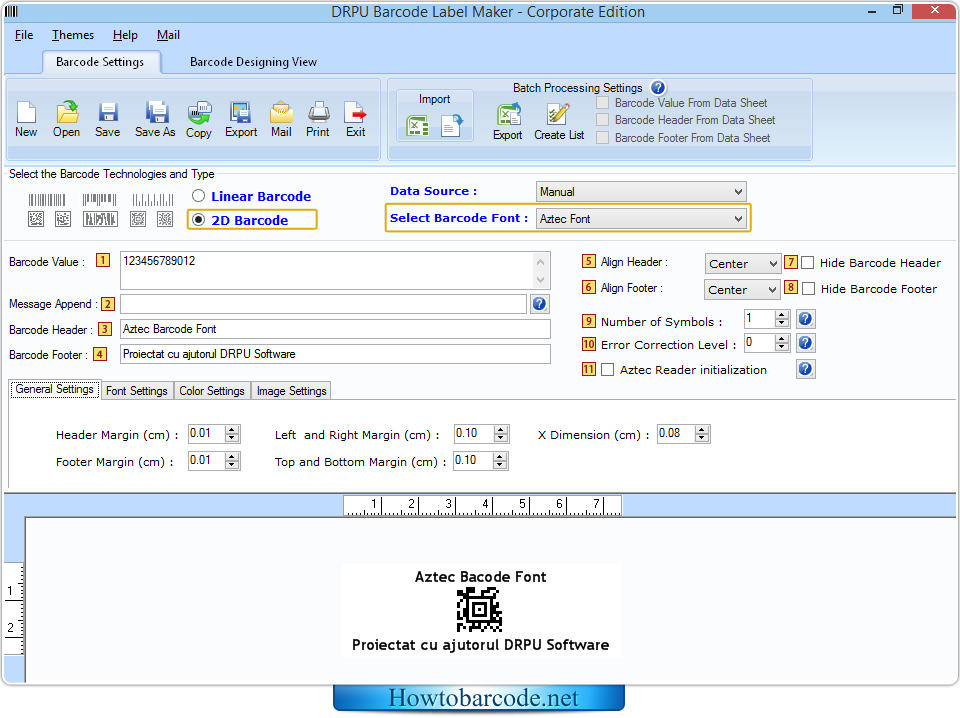Screen dimensions: 960x718
Task: Click the New document icon
Action: tap(26, 113)
